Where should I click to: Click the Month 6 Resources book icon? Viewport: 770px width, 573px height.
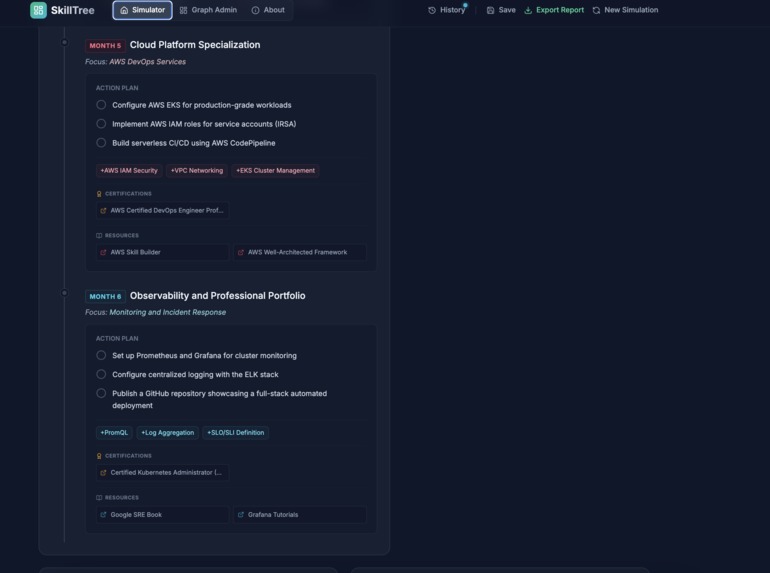99,498
